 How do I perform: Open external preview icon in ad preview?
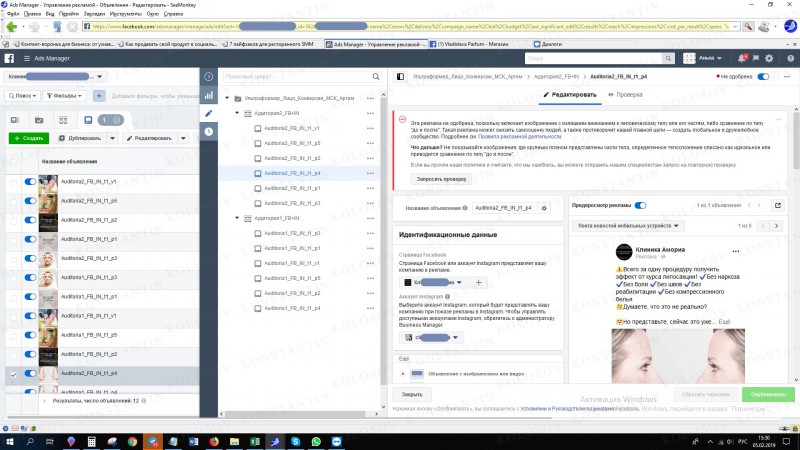tap(778, 205)
